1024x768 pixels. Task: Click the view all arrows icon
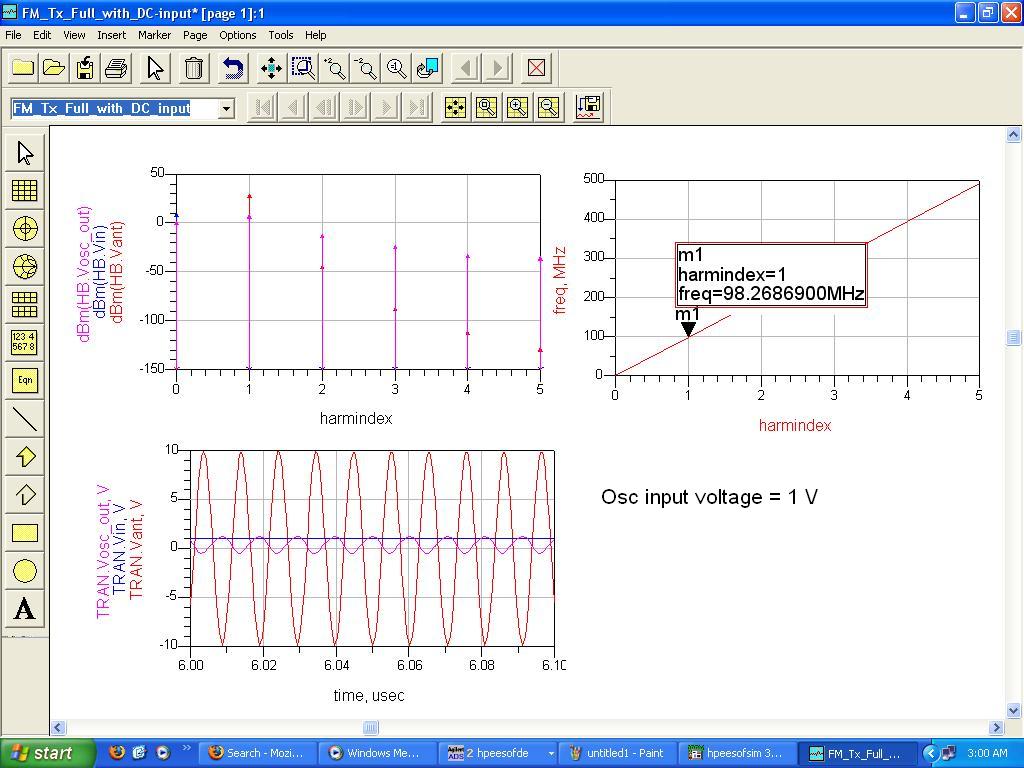[x=271, y=68]
